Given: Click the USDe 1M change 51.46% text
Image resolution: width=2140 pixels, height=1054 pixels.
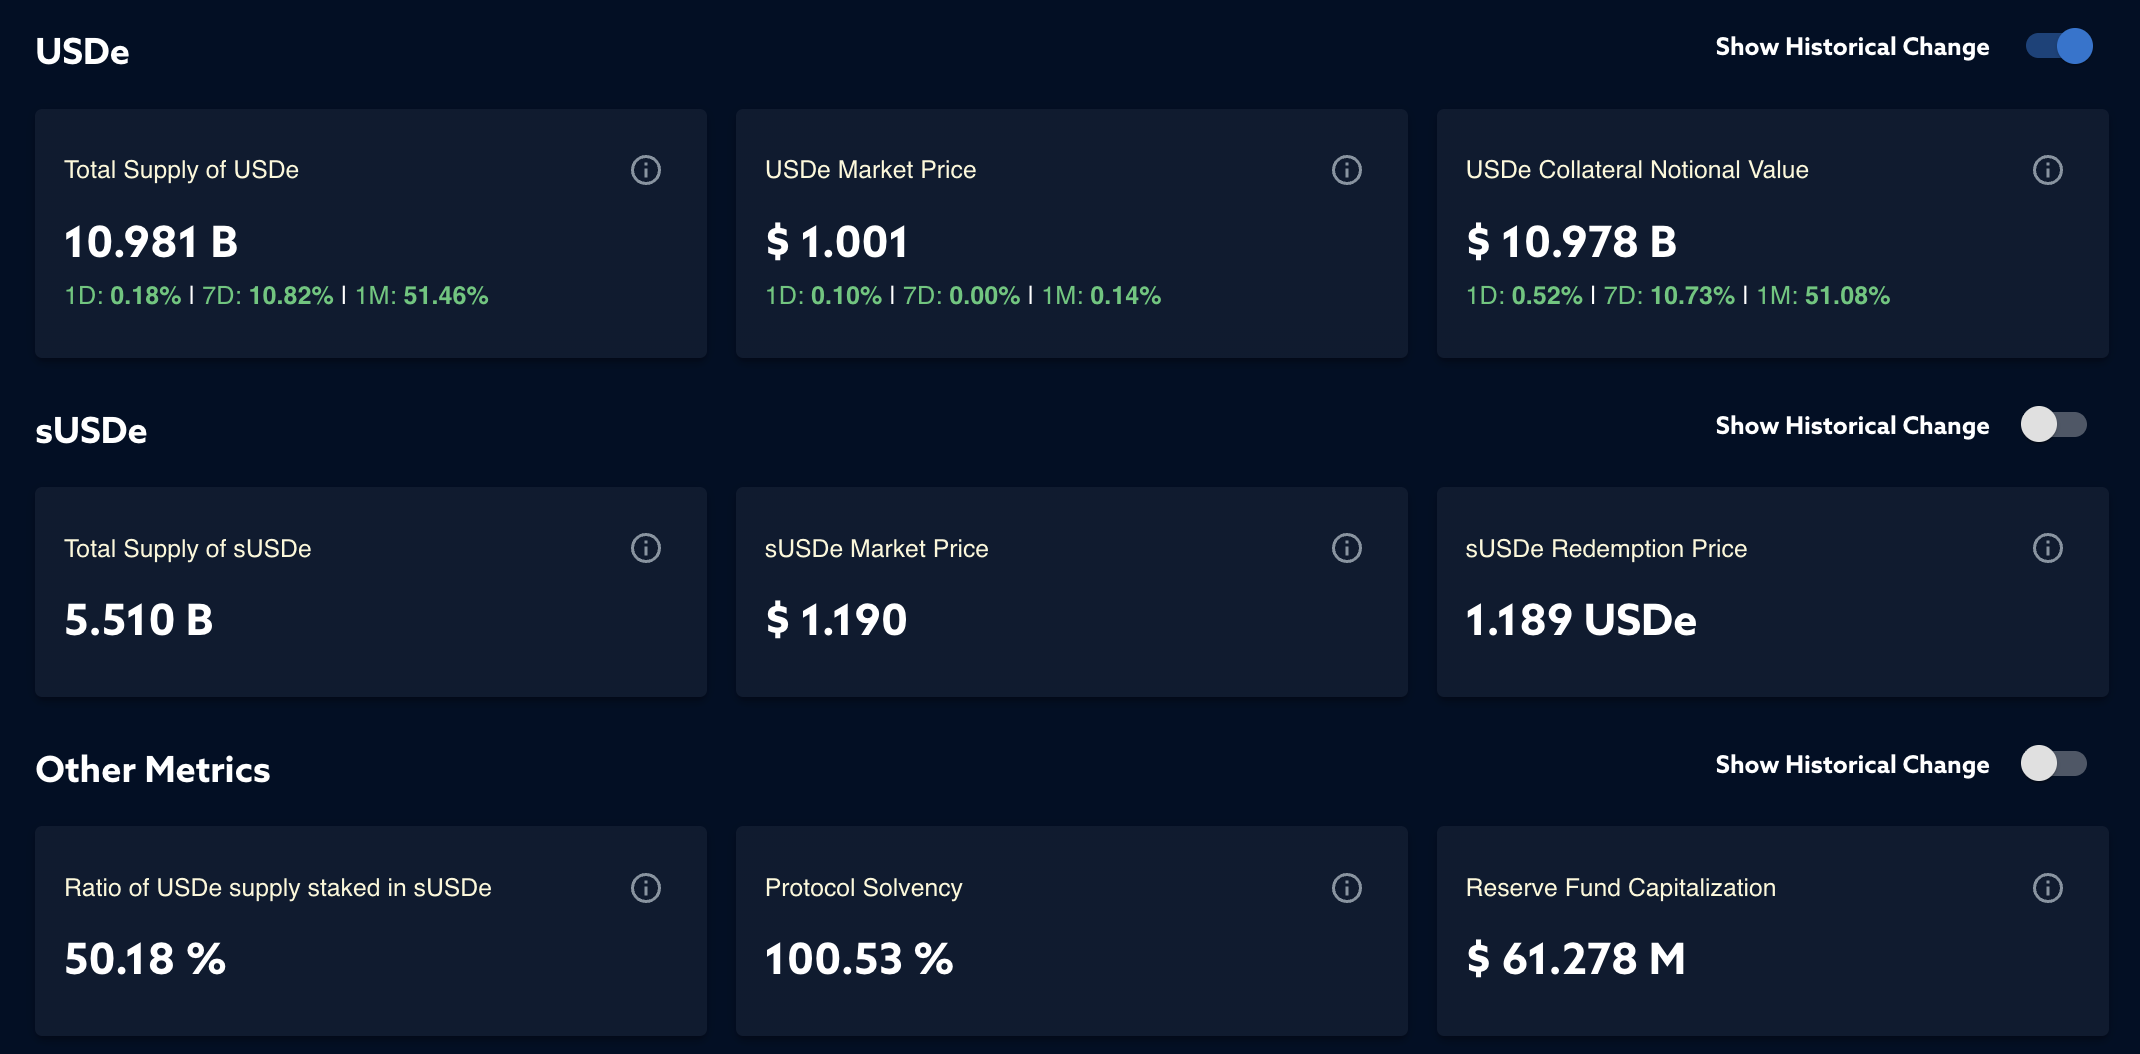Looking at the screenshot, I should tap(445, 296).
